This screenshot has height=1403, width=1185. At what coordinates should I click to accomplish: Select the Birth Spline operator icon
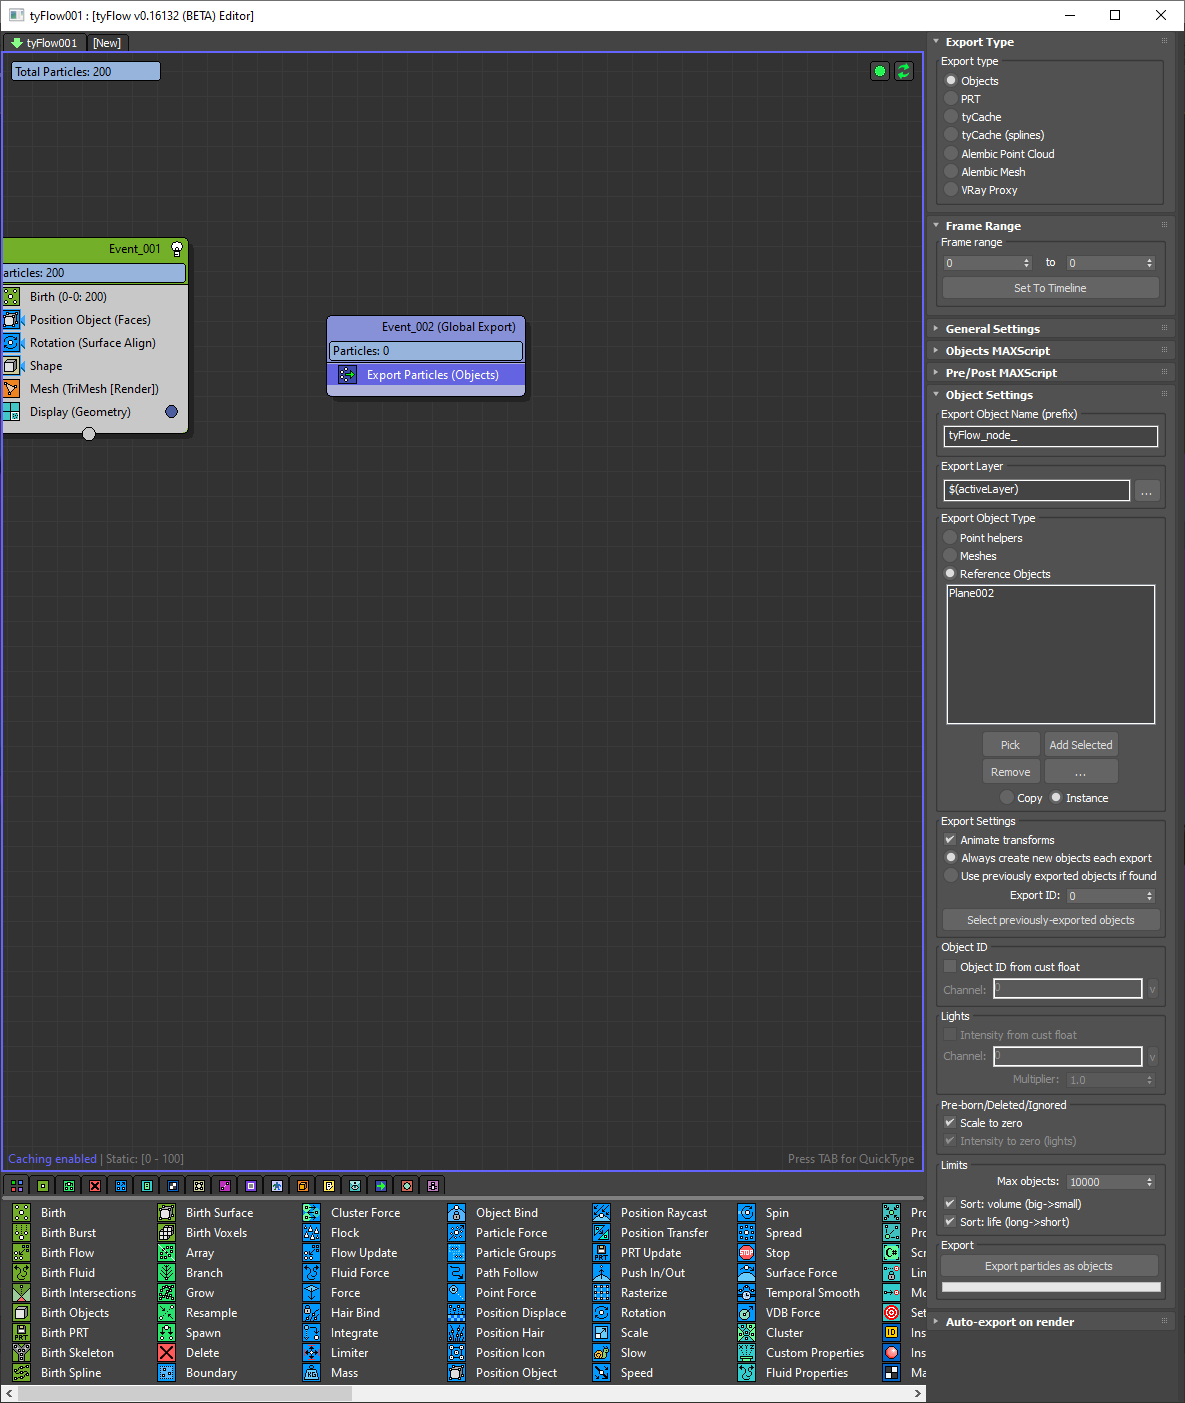coord(21,1373)
